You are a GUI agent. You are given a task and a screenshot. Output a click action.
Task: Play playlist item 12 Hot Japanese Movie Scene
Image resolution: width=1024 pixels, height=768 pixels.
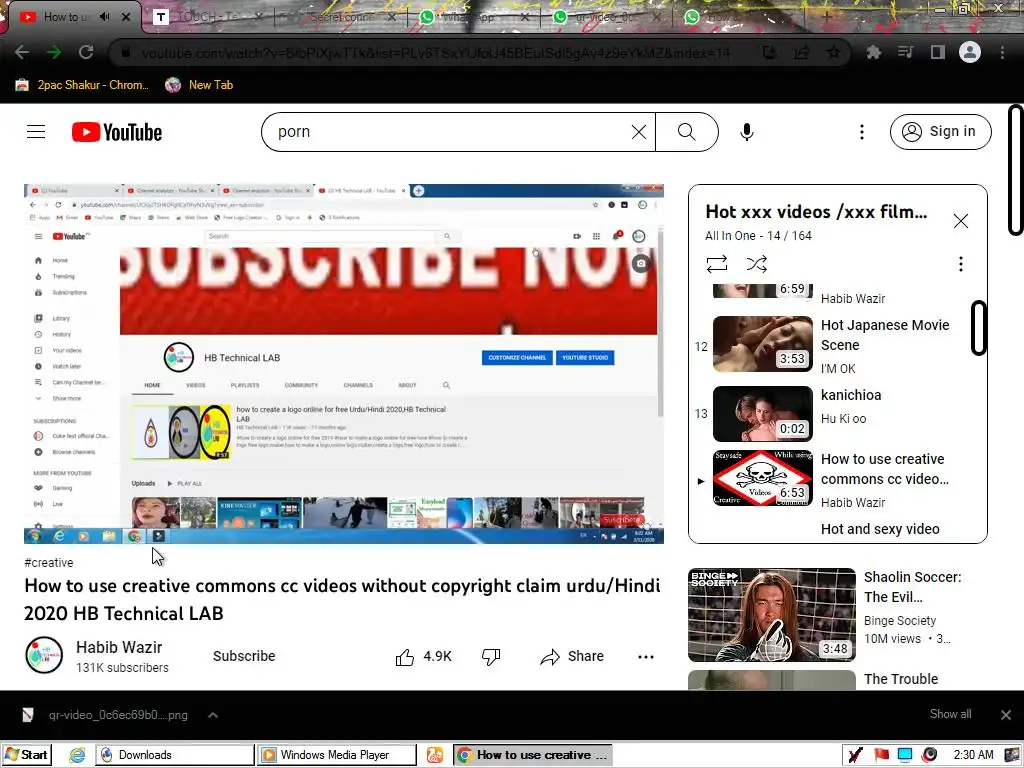834,345
